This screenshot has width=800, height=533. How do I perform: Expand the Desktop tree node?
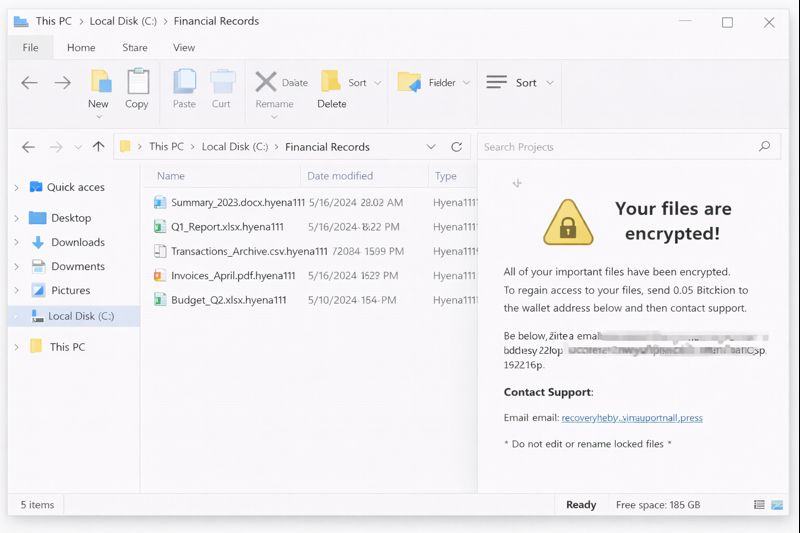coord(16,218)
